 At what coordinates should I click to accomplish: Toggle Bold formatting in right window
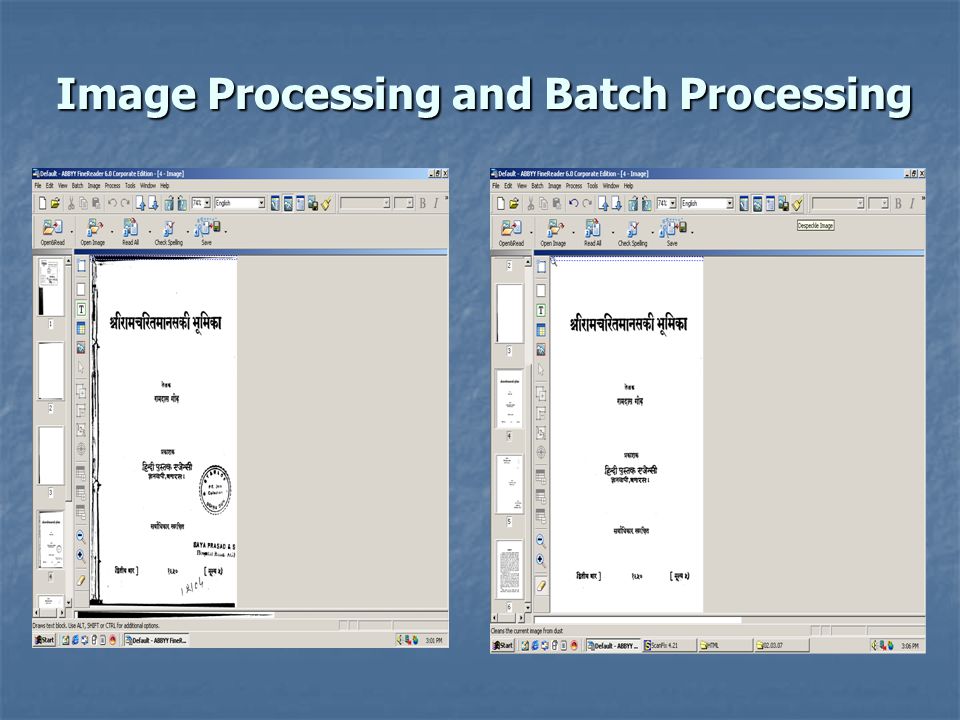[x=898, y=204]
